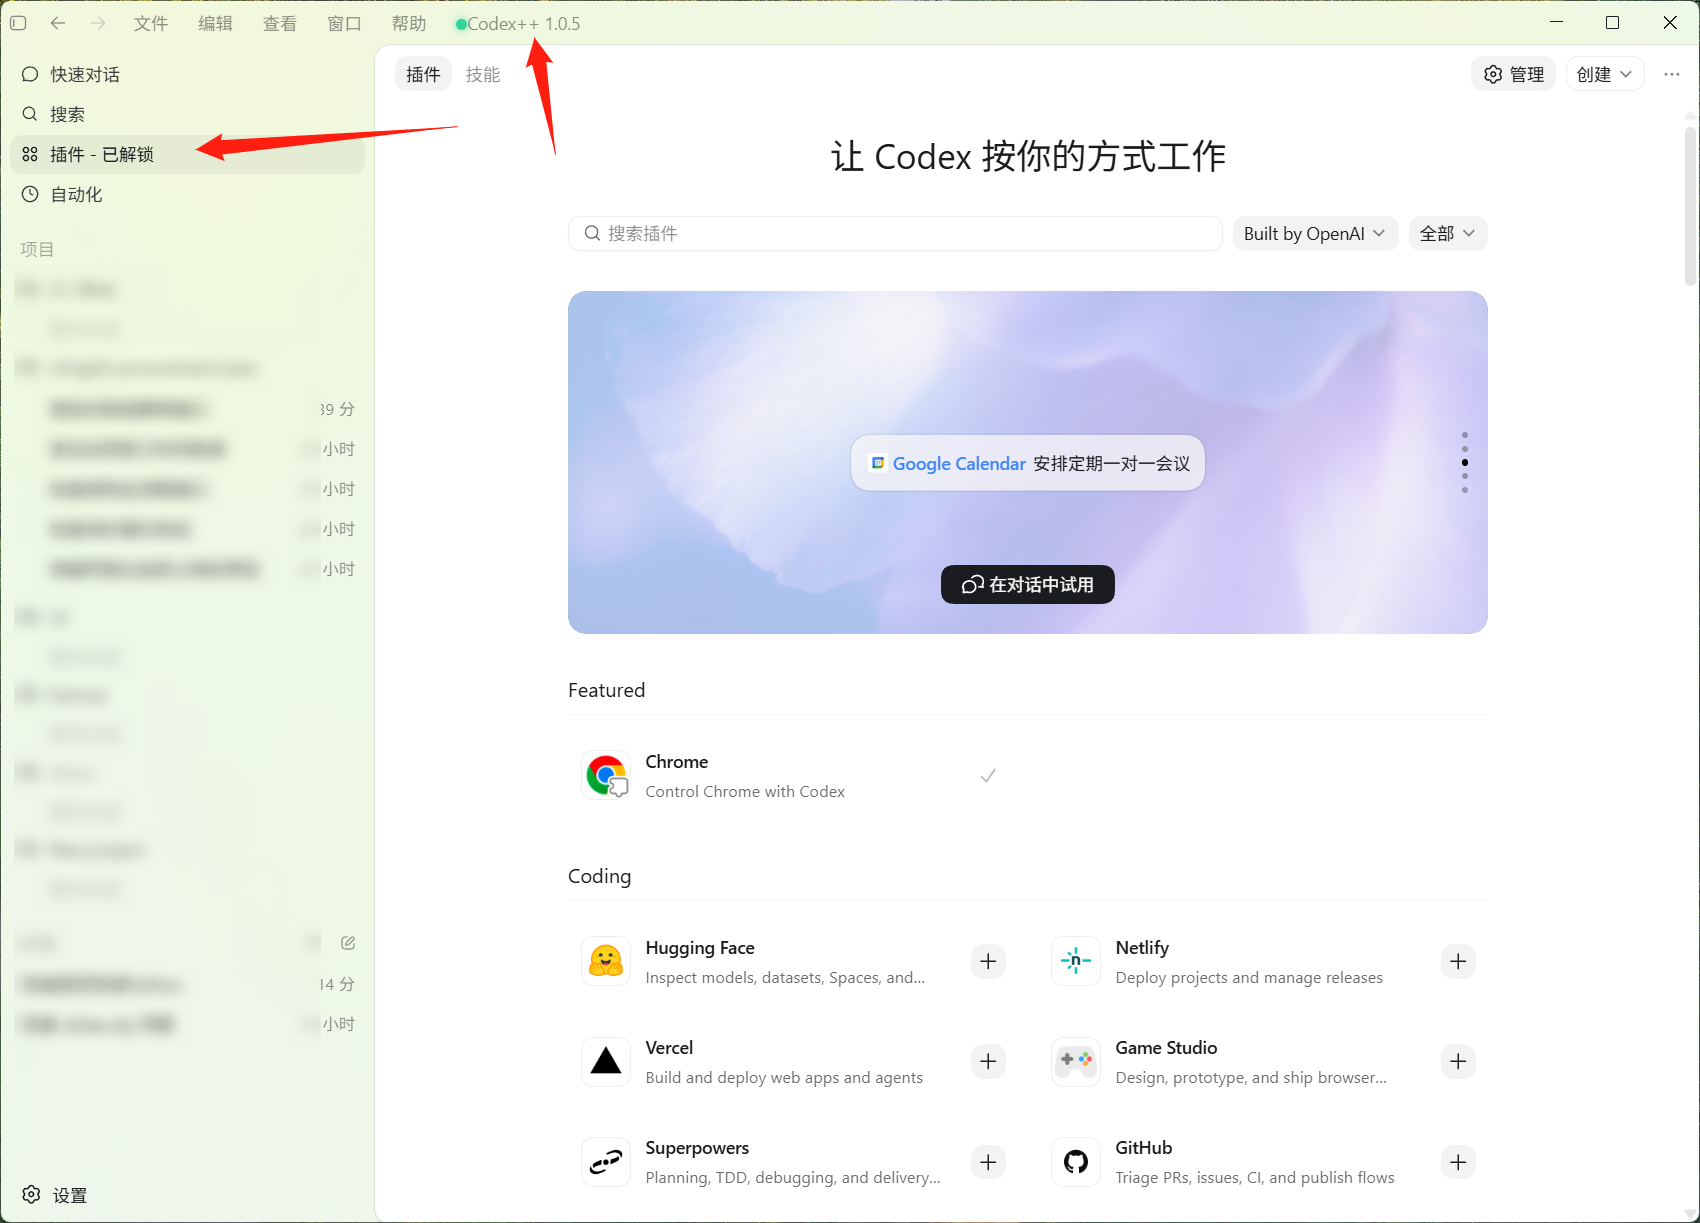
Task: Click the Hugging Face plugin title
Action: (700, 948)
